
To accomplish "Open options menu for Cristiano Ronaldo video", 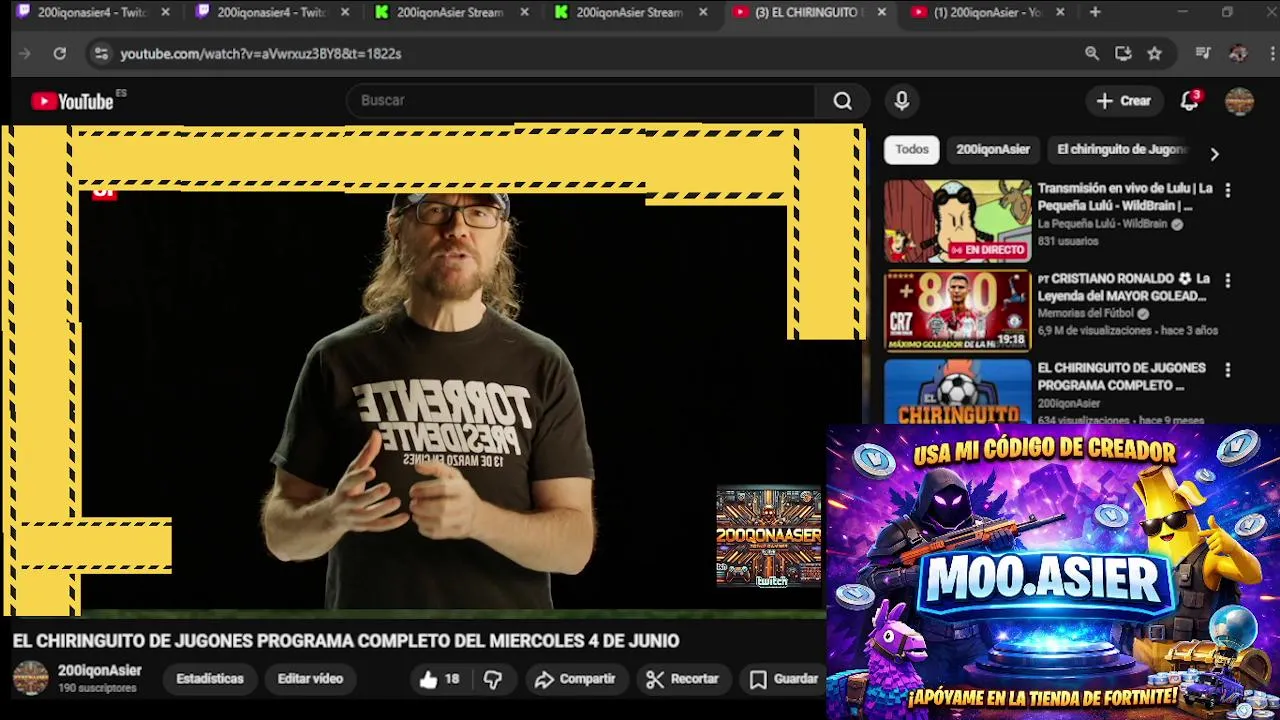I will [1228, 281].
